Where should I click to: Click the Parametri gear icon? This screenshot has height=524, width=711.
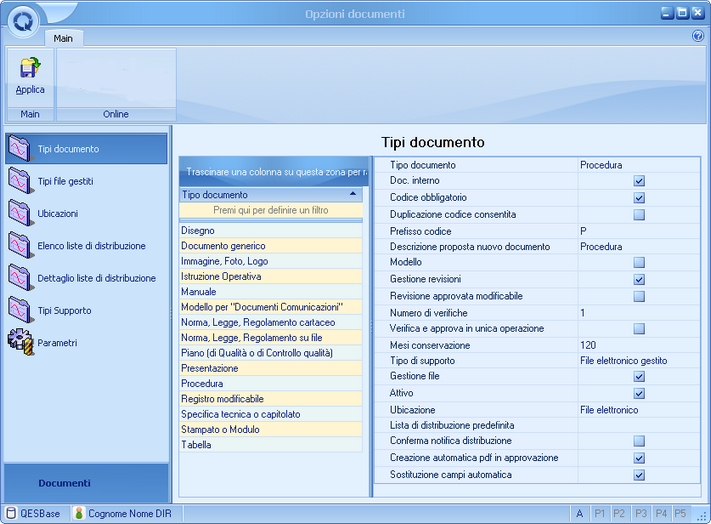(20, 342)
